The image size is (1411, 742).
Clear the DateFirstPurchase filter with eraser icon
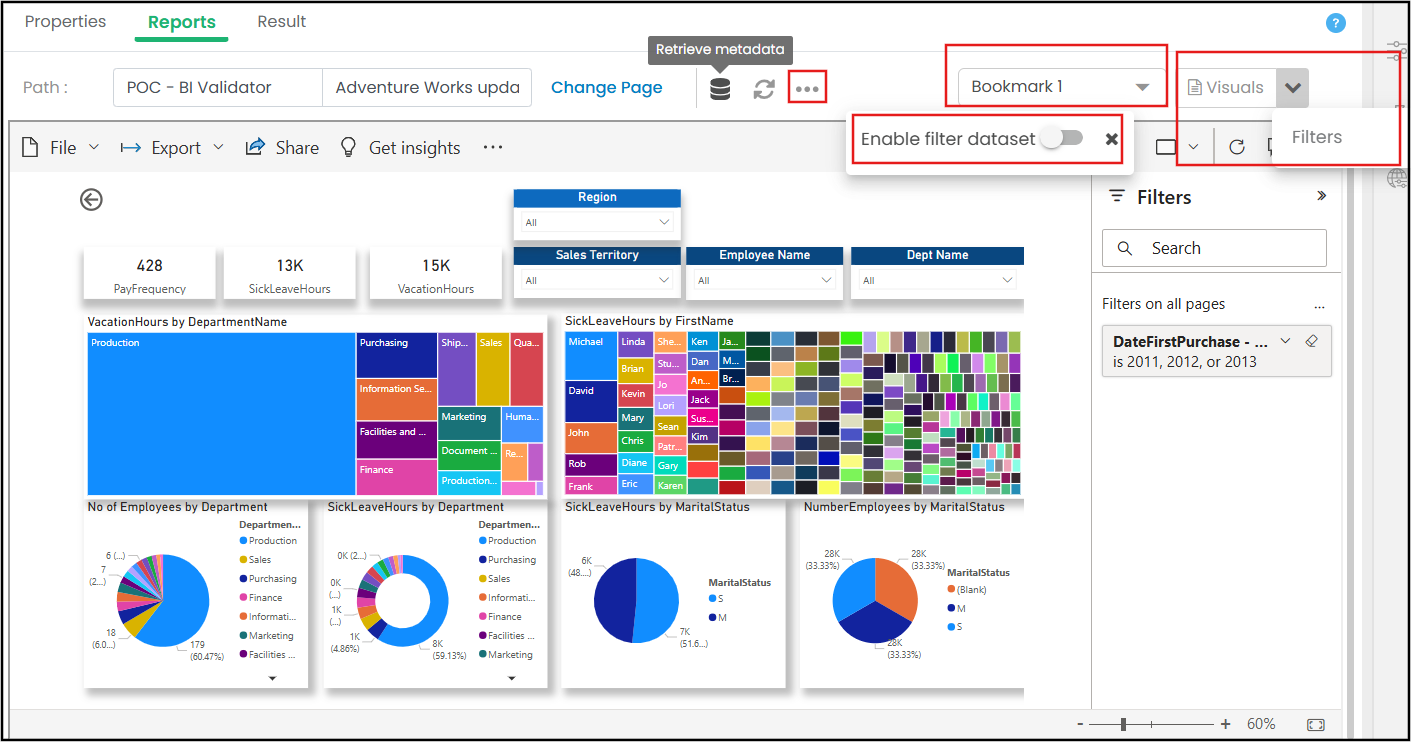(1312, 342)
